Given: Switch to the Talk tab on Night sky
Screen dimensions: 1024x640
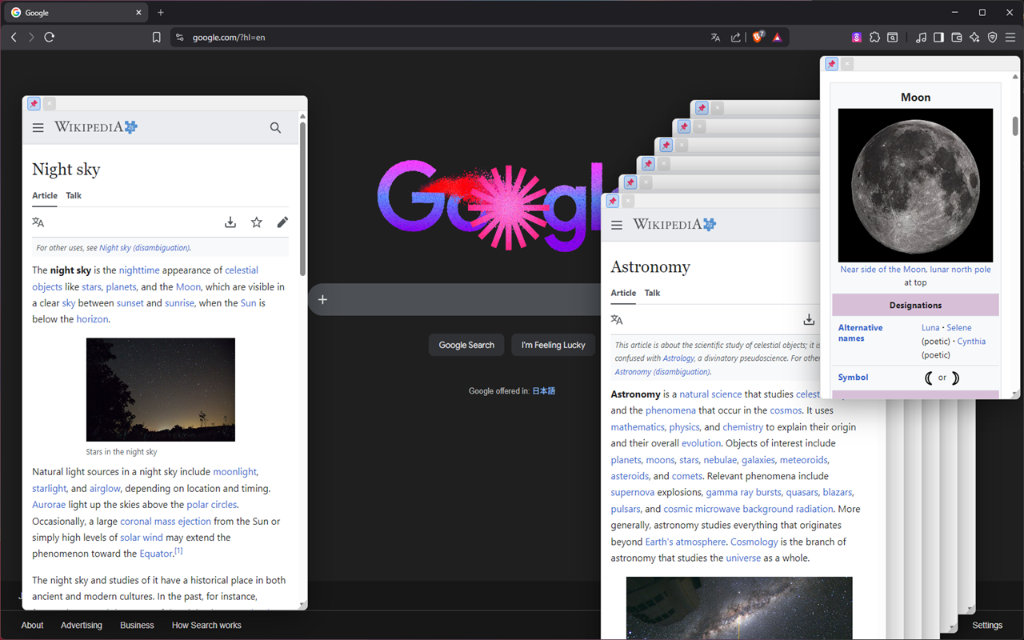Looking at the screenshot, I should click(x=72, y=196).
